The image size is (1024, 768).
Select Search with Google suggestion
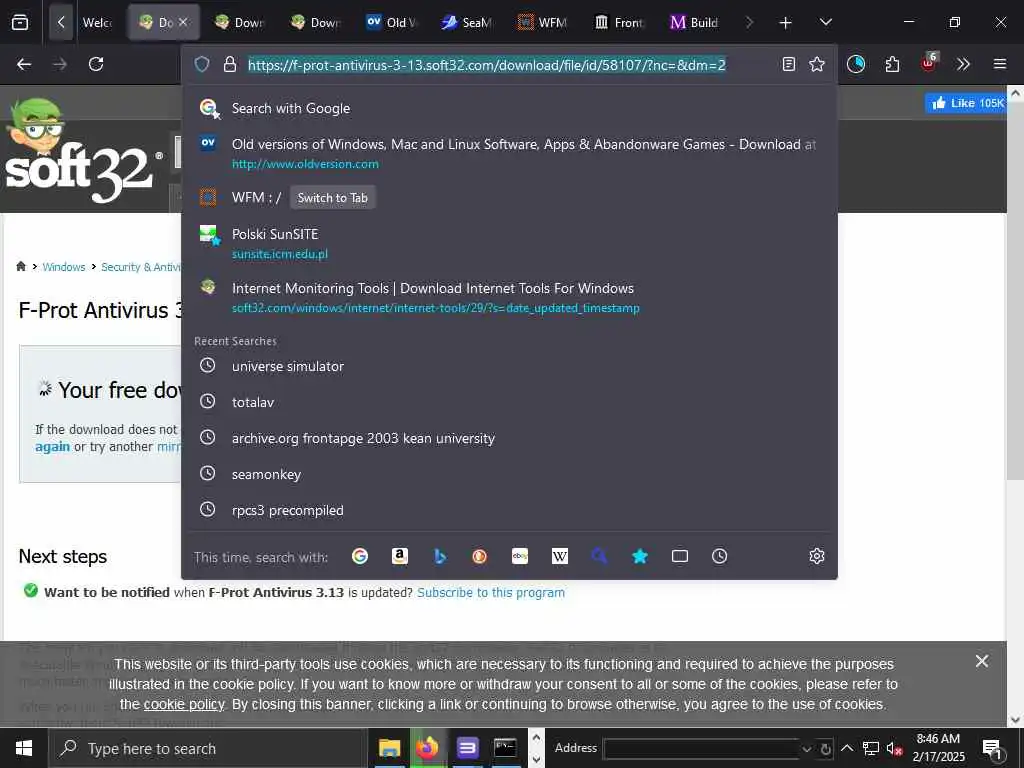(x=509, y=108)
